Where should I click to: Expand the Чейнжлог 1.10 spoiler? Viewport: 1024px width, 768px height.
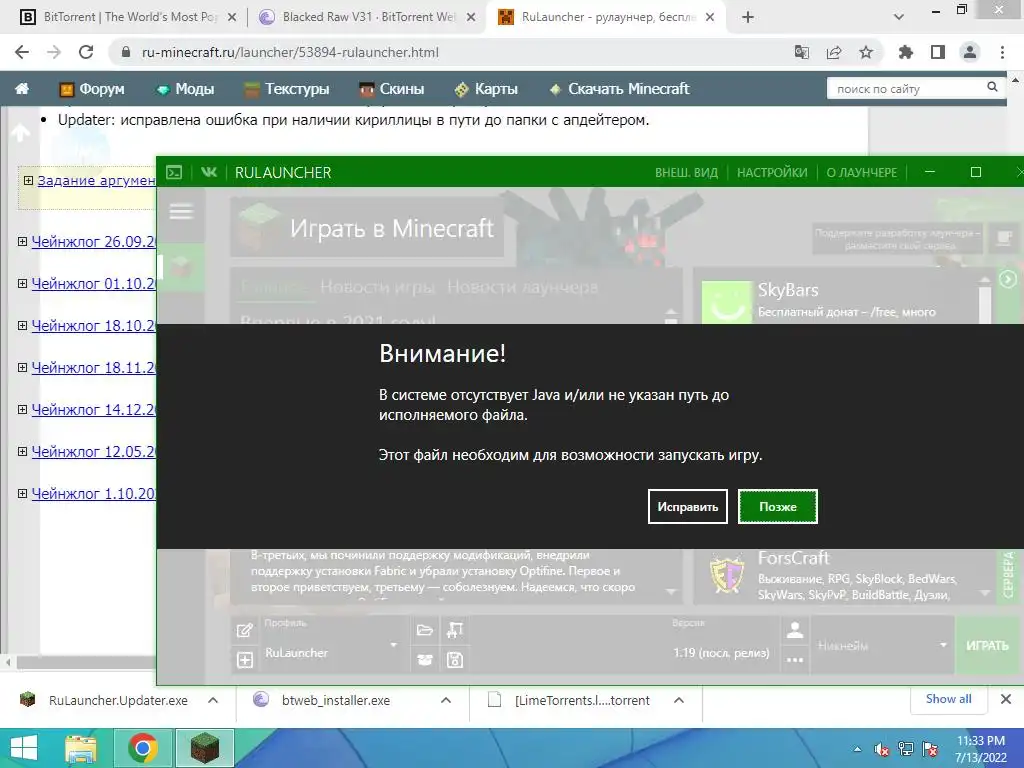22,494
